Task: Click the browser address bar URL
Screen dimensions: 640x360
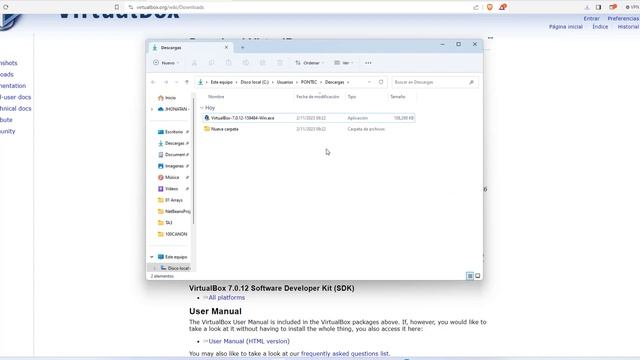Action: [170, 7]
